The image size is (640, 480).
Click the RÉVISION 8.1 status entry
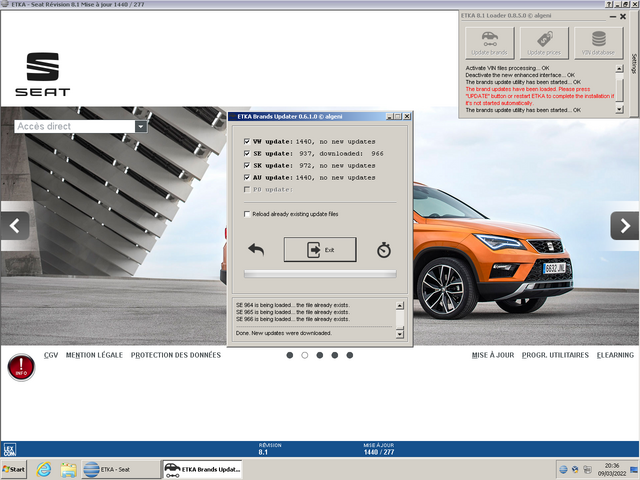(x=270, y=449)
